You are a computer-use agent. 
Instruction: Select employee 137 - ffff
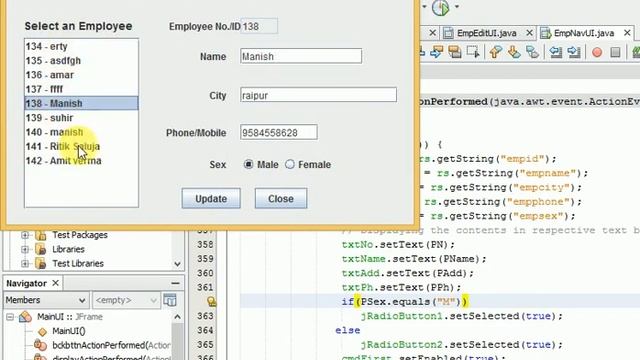click(81, 89)
